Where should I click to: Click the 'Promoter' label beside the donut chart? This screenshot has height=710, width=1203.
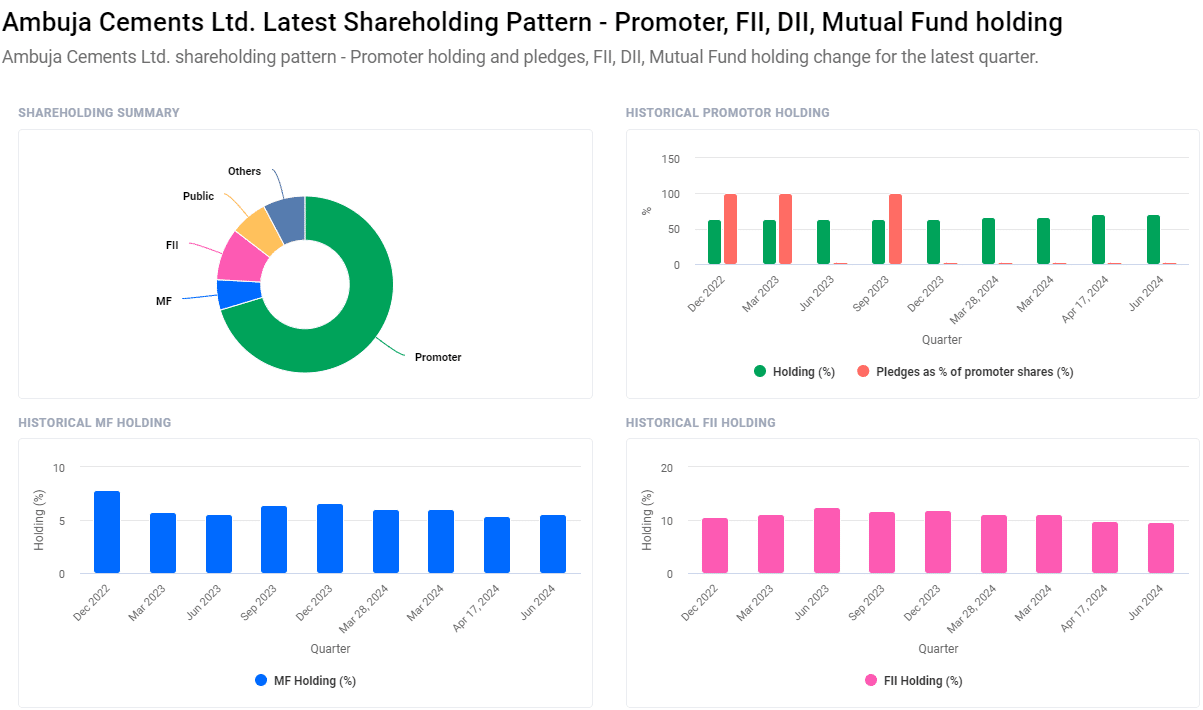(x=438, y=357)
